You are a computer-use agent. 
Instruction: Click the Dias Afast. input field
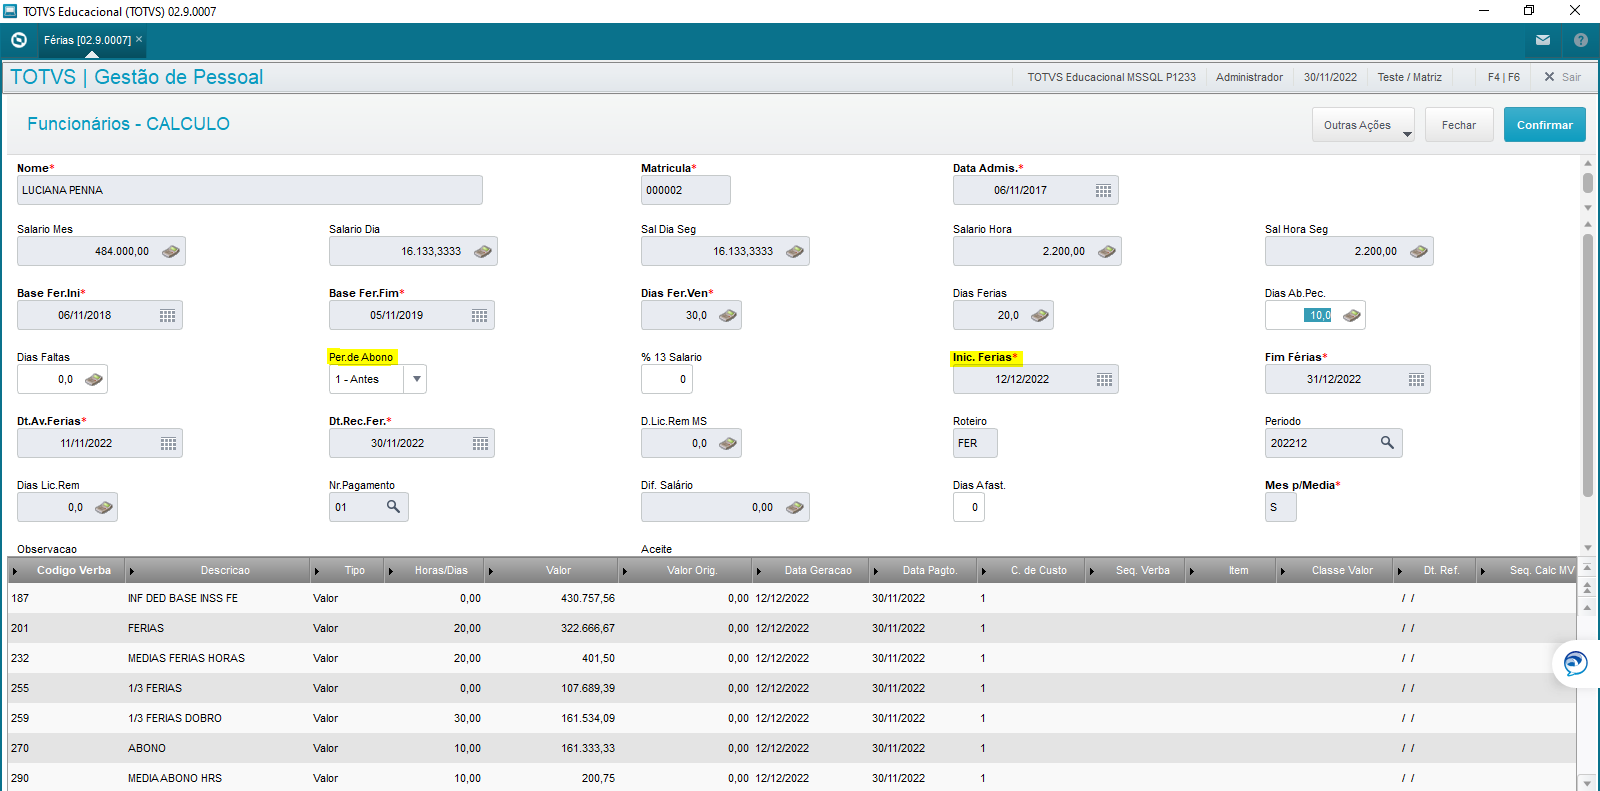(969, 508)
